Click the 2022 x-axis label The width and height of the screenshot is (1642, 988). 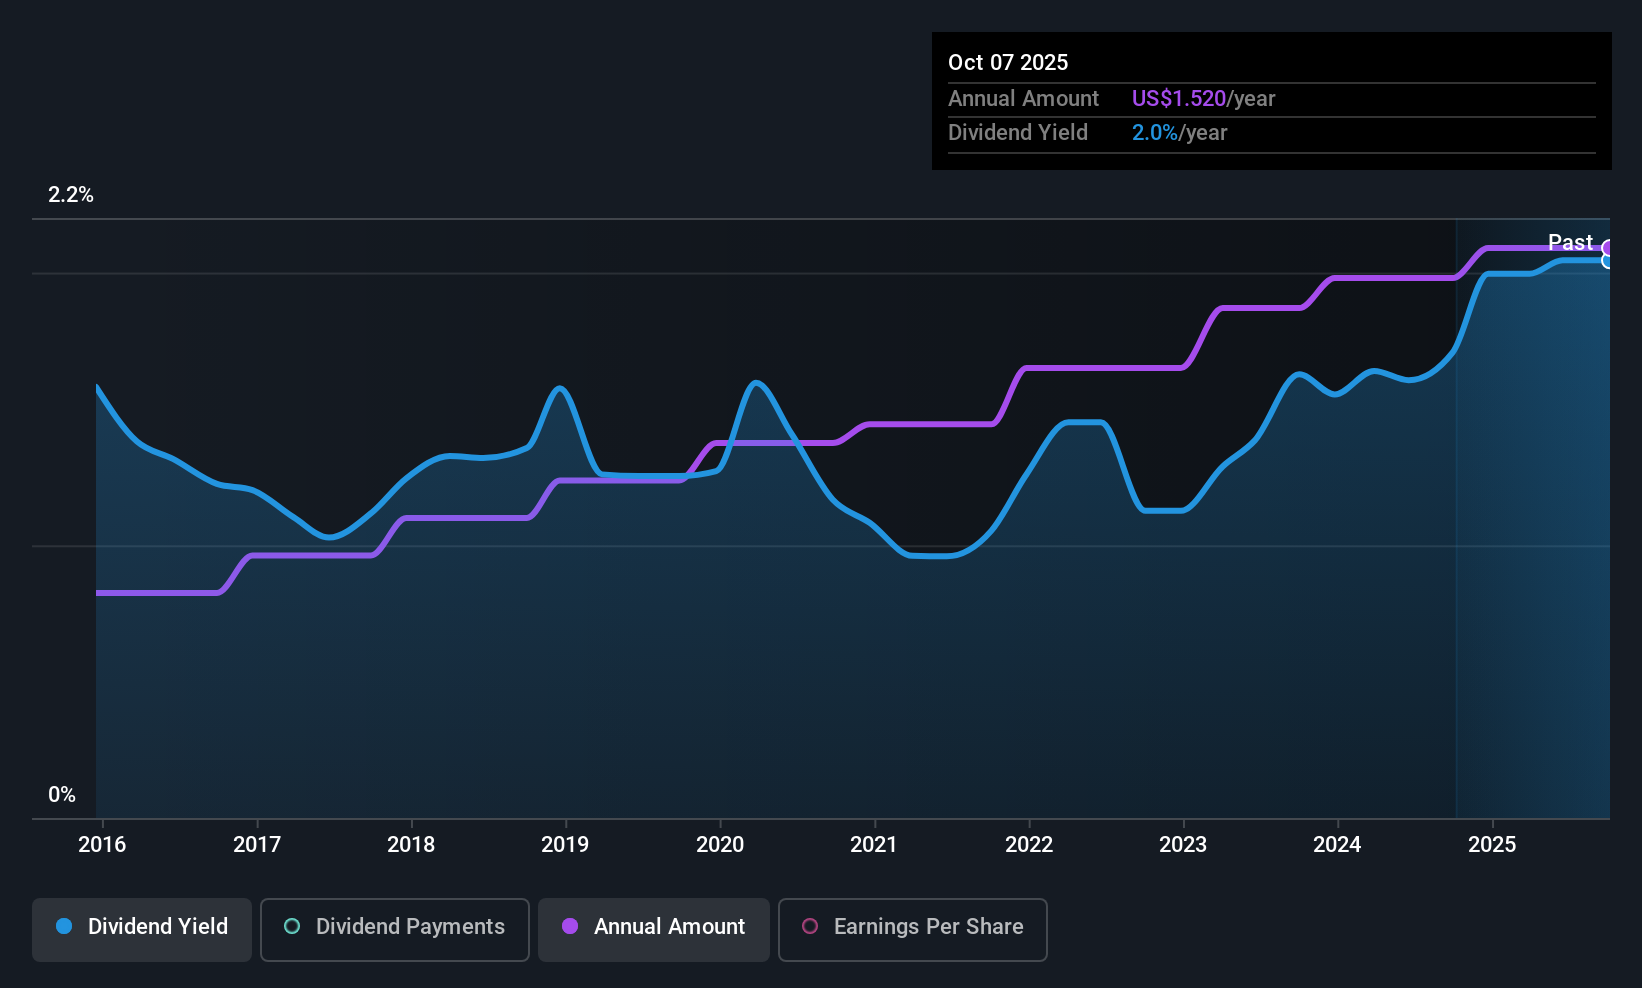tap(1029, 844)
